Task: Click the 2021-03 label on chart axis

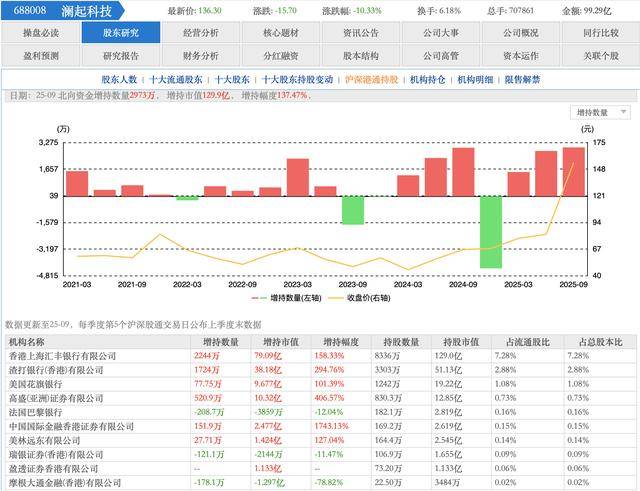Action: 77,284
